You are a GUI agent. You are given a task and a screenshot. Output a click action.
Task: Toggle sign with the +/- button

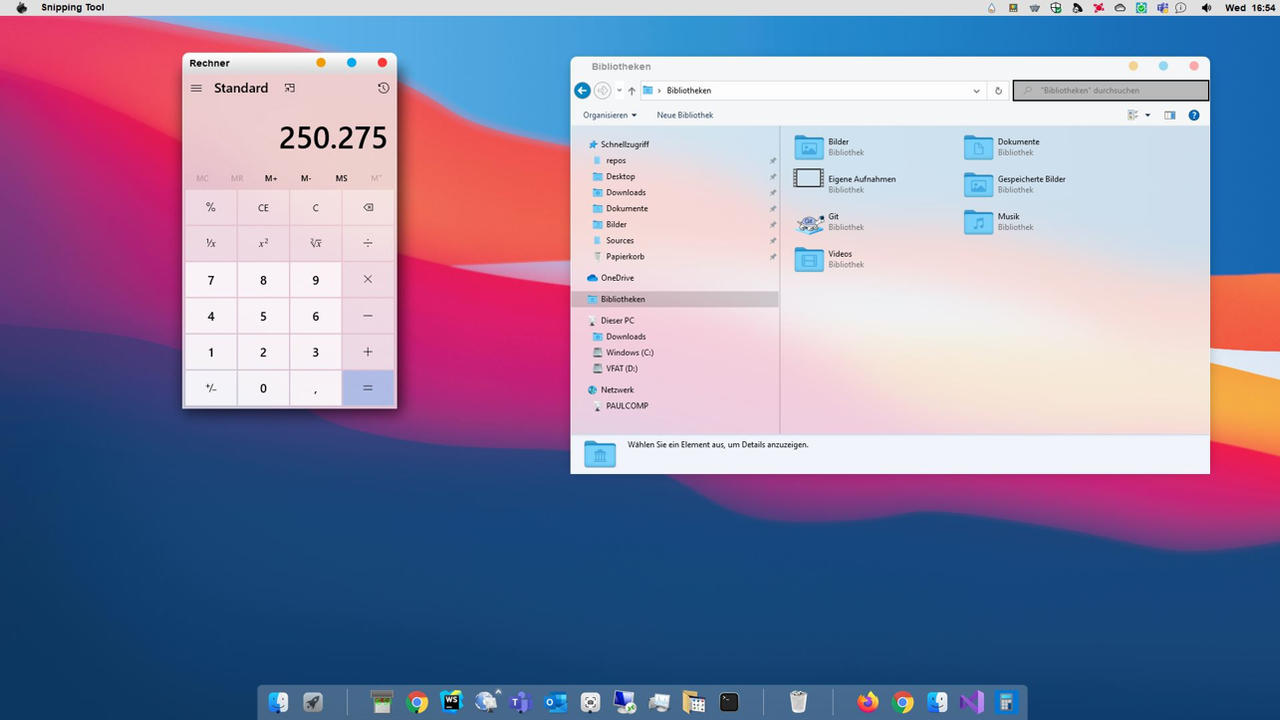tap(211, 388)
